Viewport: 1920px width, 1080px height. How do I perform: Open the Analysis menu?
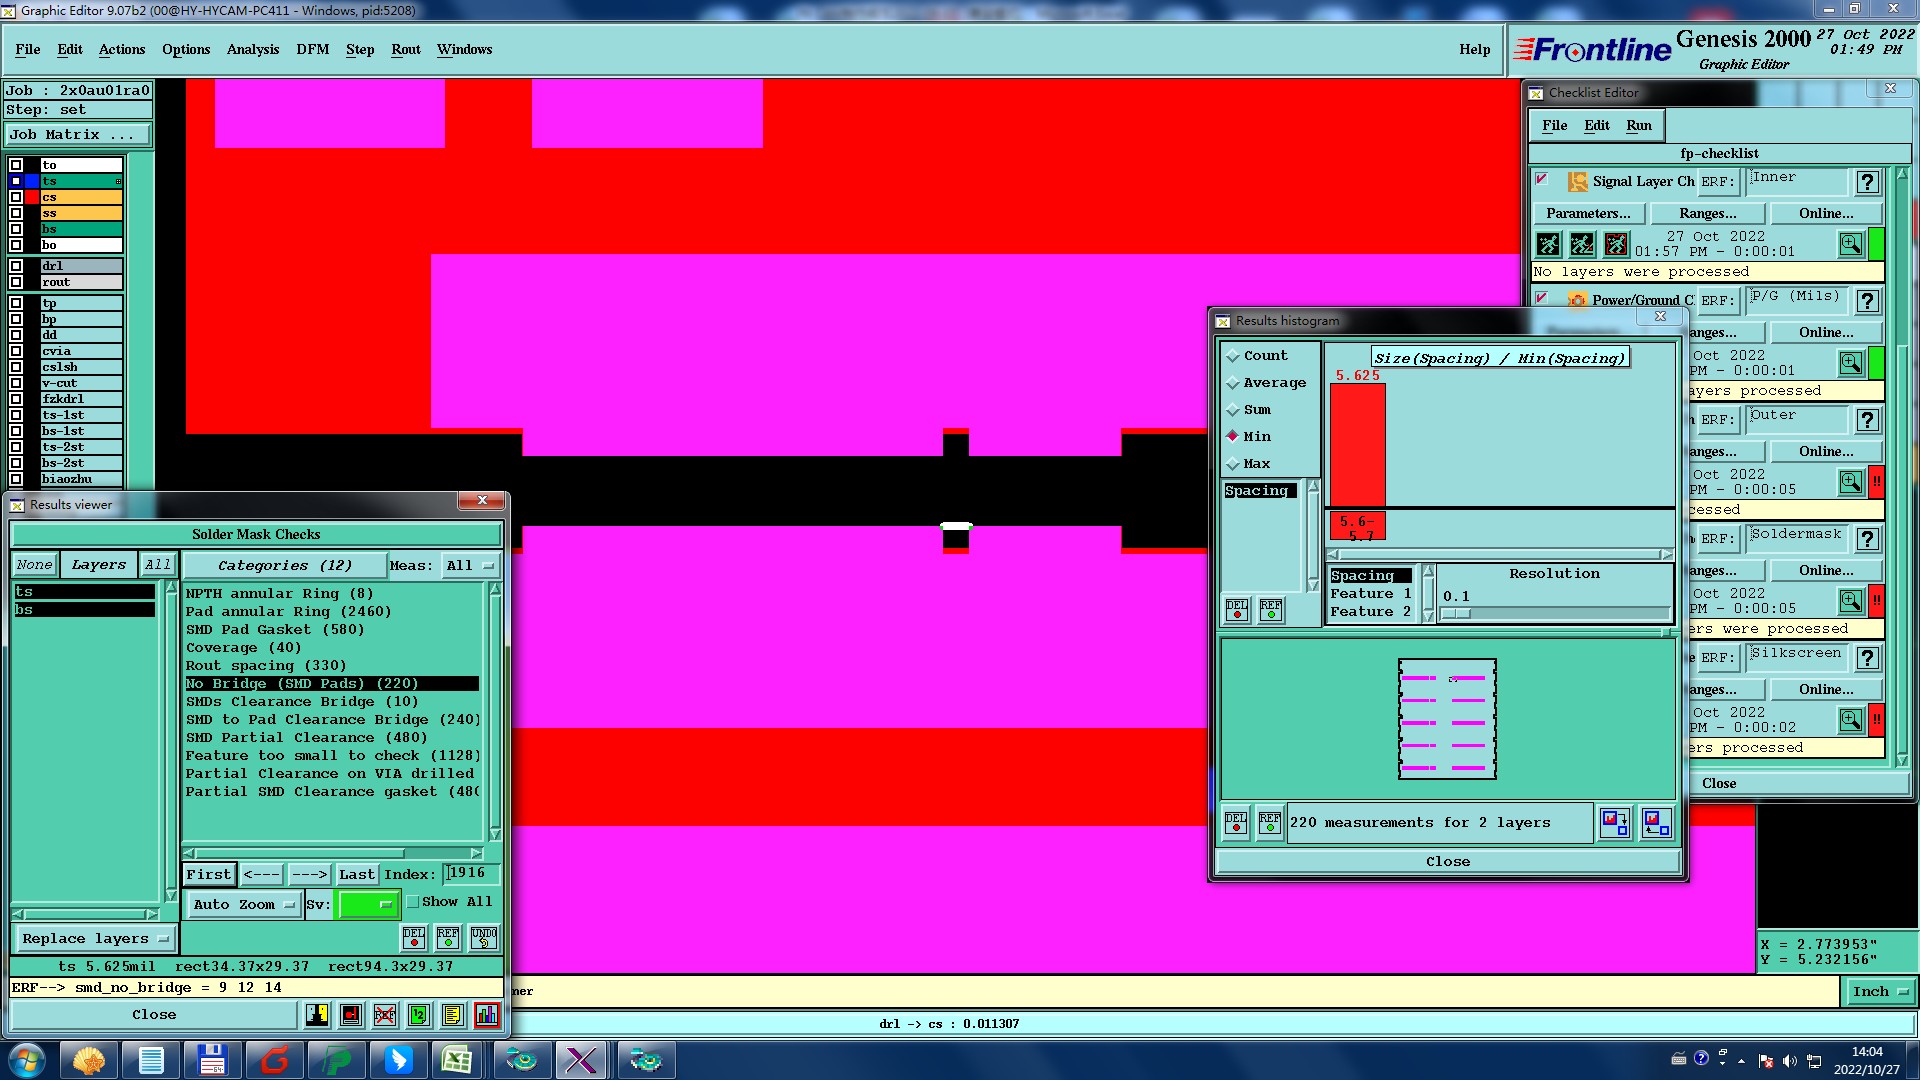coord(252,49)
